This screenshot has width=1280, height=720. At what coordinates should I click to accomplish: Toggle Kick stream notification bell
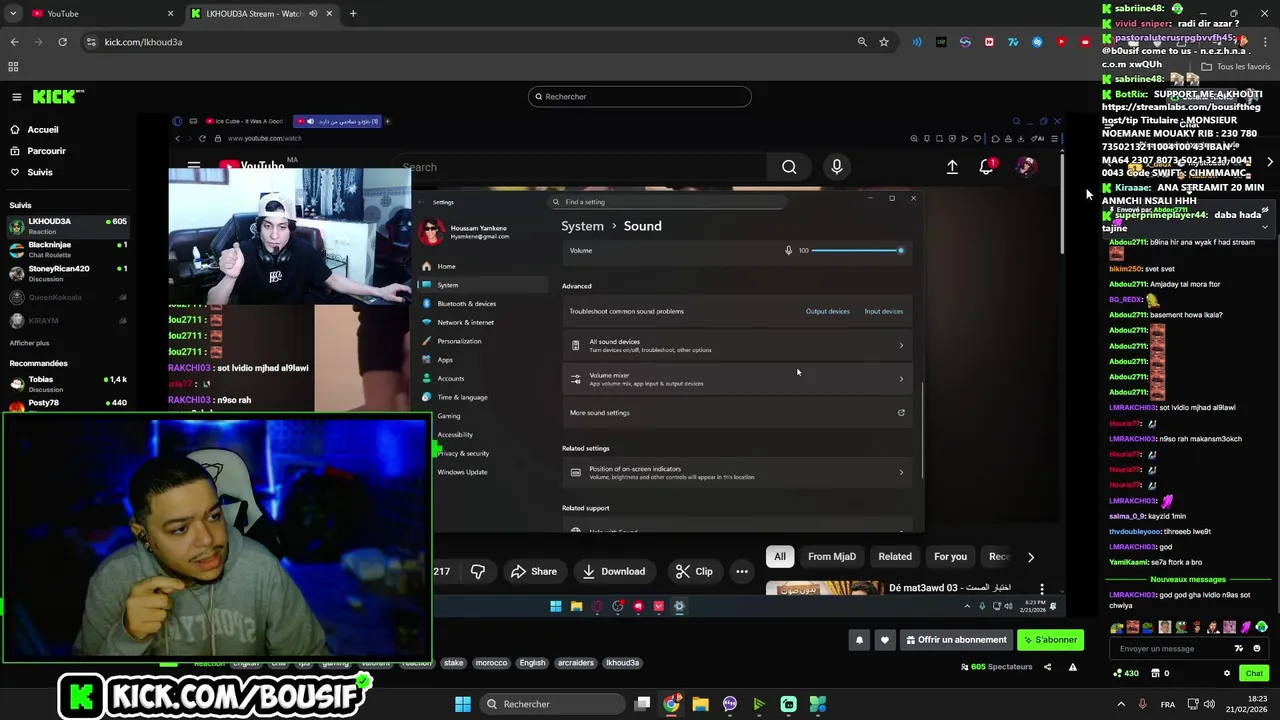coord(859,640)
